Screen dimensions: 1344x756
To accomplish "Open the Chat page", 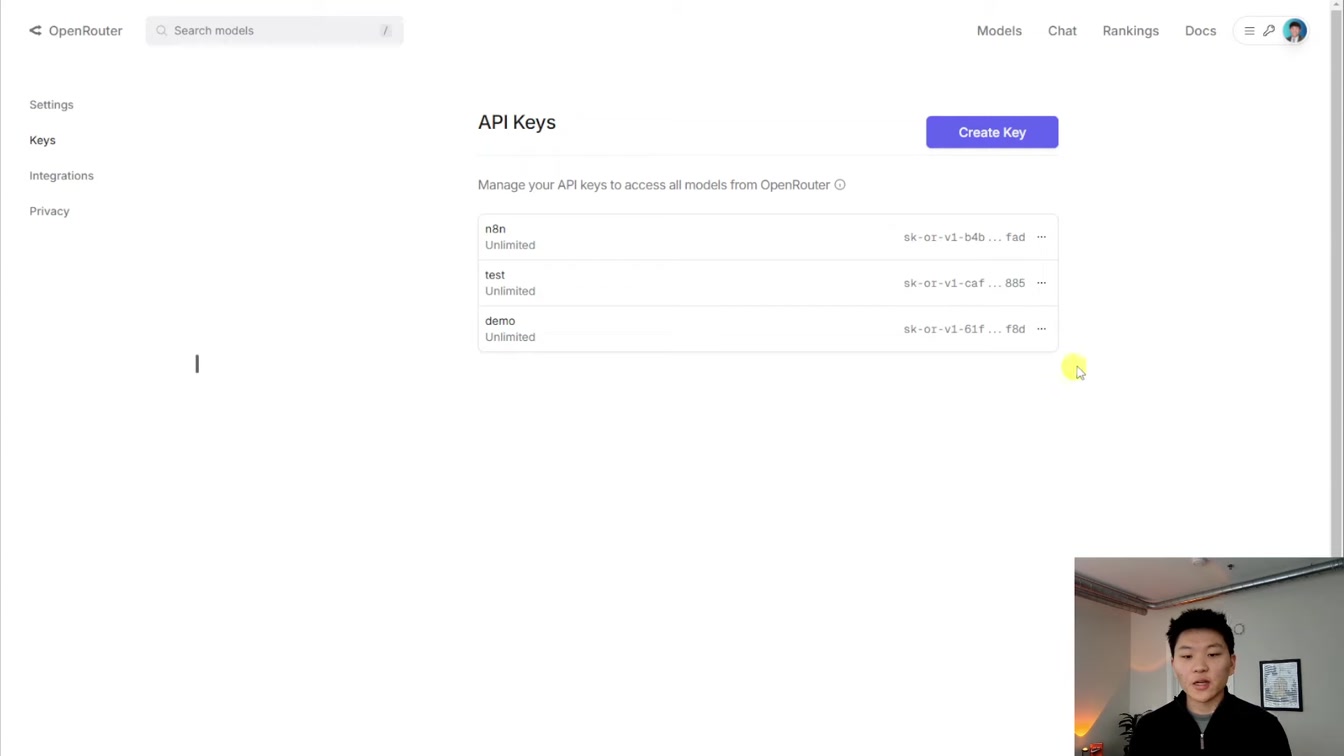I will (x=1062, y=31).
